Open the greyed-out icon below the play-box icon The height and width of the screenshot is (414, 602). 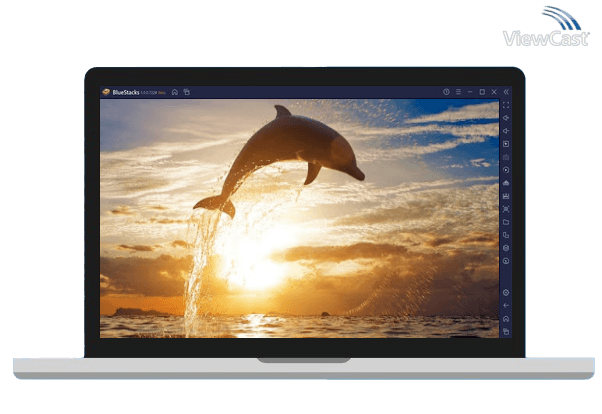(506, 157)
